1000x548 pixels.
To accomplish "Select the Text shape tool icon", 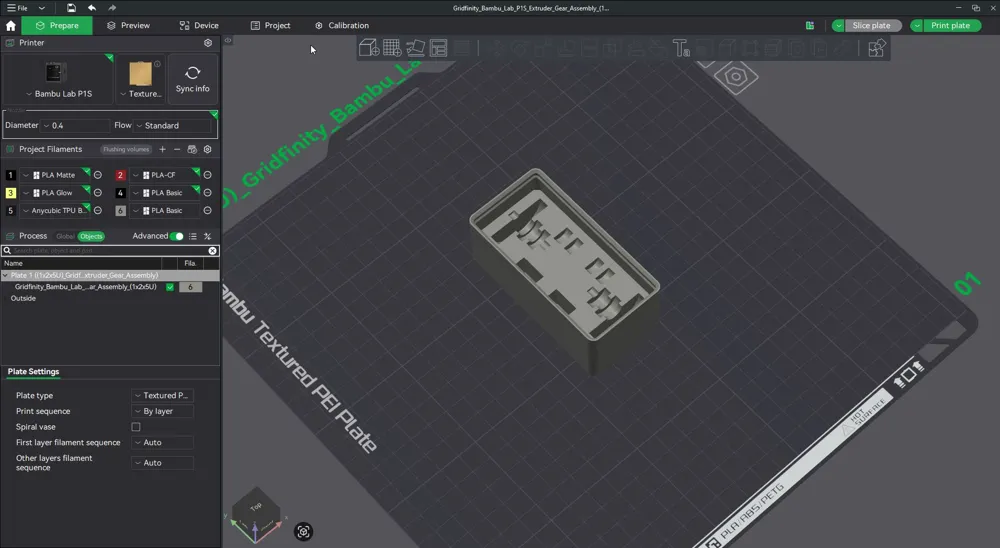I will point(680,48).
